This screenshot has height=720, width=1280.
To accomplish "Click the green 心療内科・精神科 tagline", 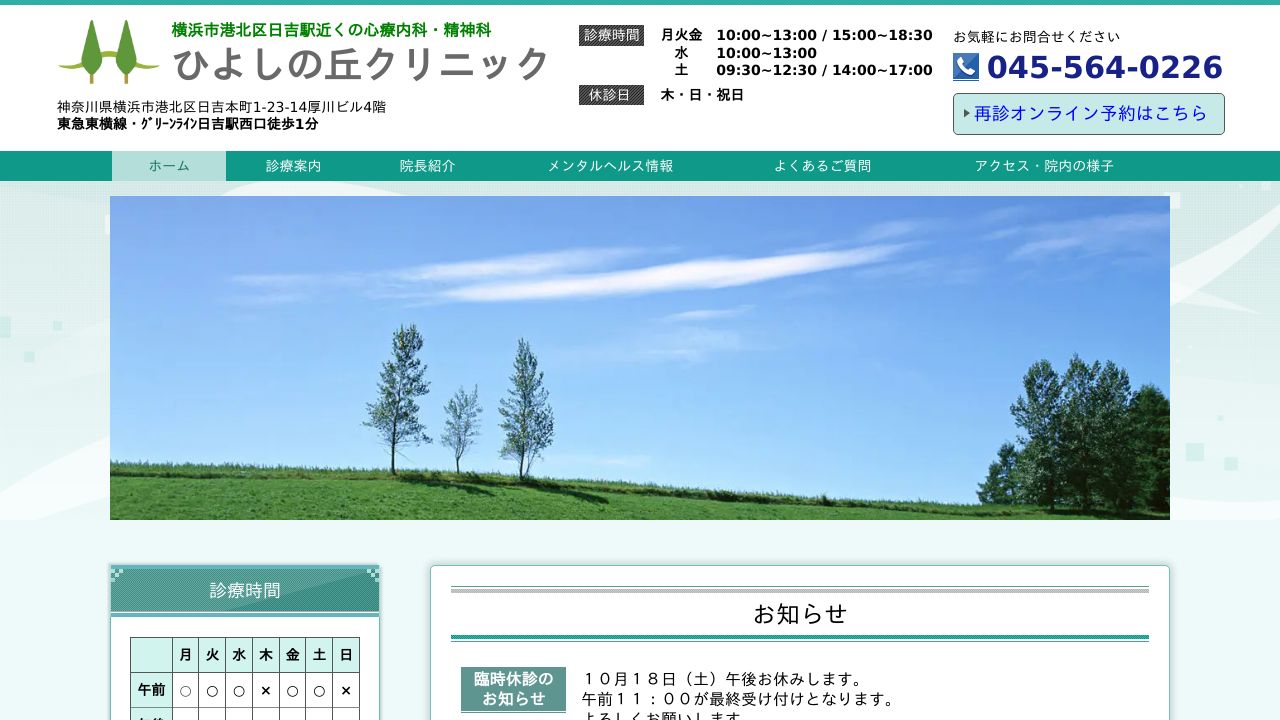I will 331,30.
